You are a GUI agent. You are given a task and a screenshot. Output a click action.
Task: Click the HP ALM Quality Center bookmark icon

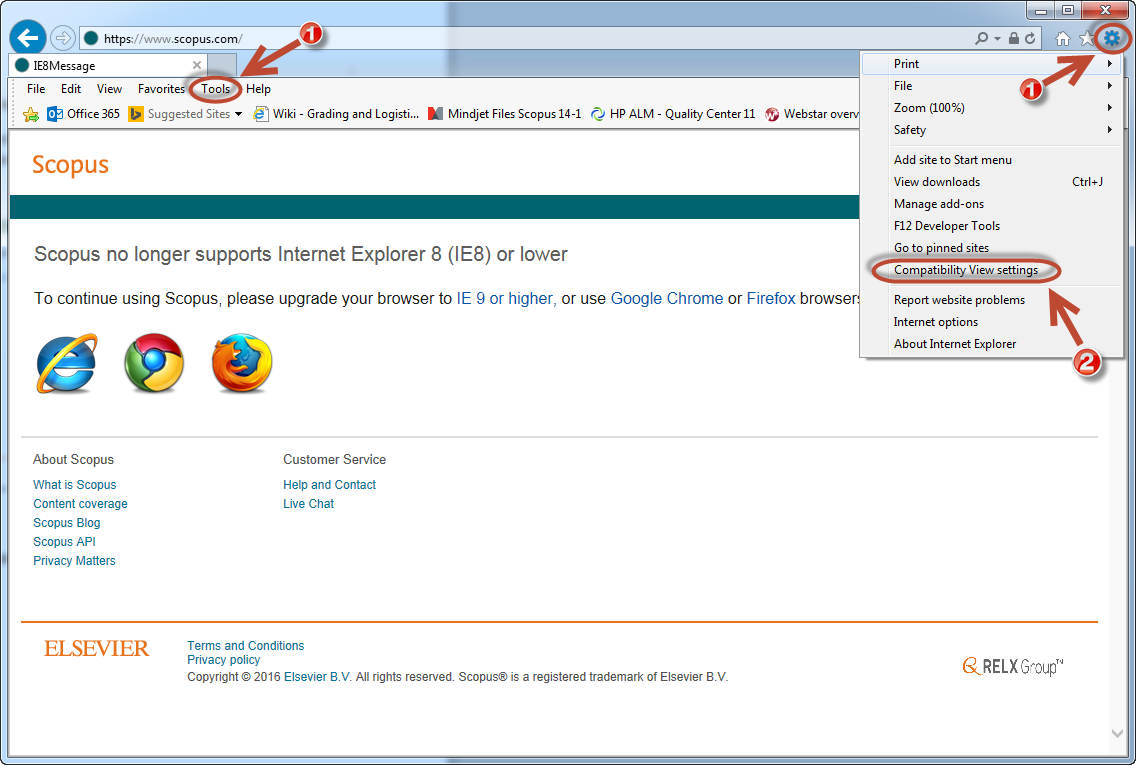point(598,114)
